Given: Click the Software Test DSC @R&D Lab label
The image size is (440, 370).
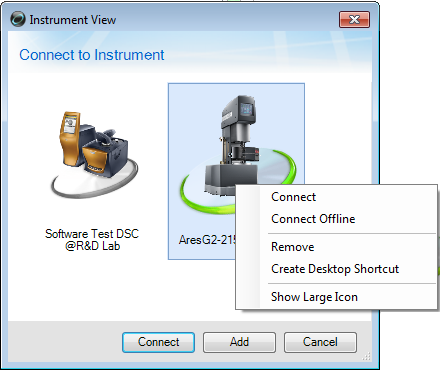Looking at the screenshot, I should tap(92, 240).
